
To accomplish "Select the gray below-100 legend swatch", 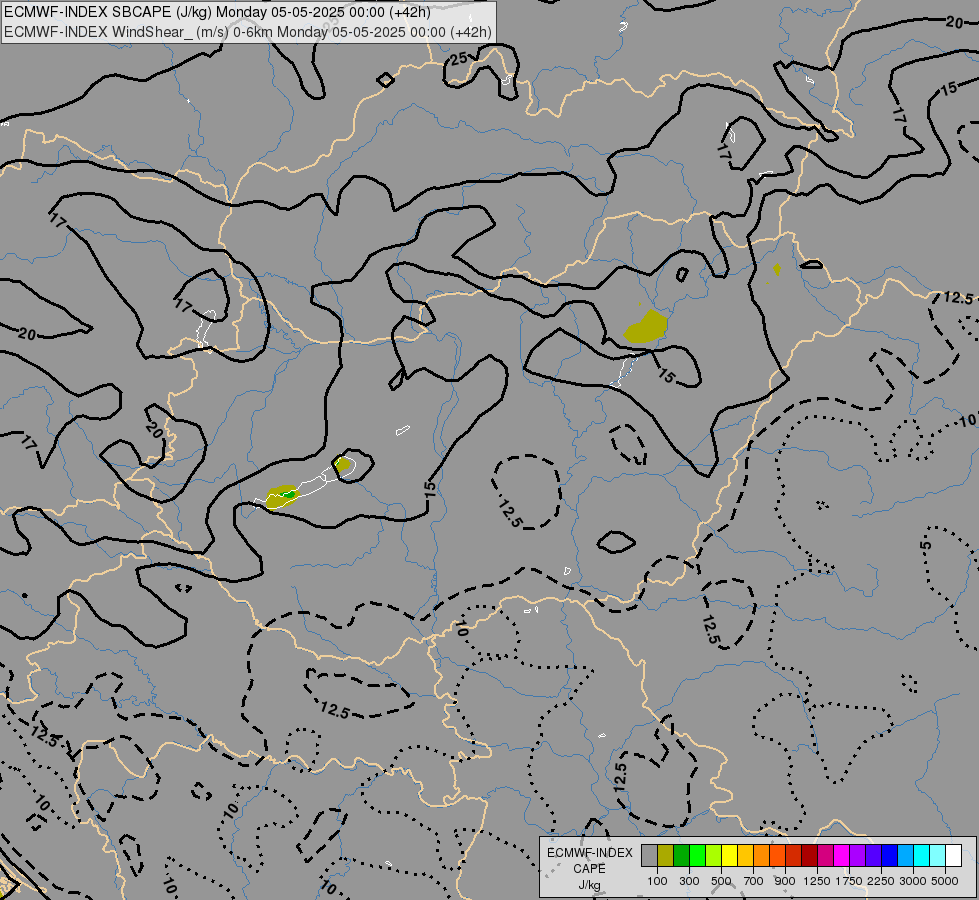I will tap(649, 855).
